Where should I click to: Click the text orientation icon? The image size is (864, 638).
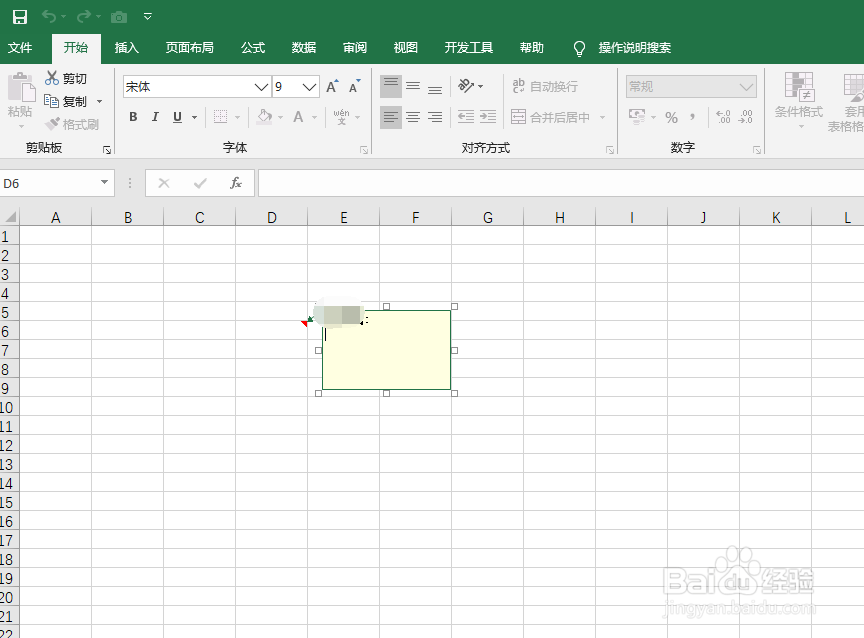466,86
